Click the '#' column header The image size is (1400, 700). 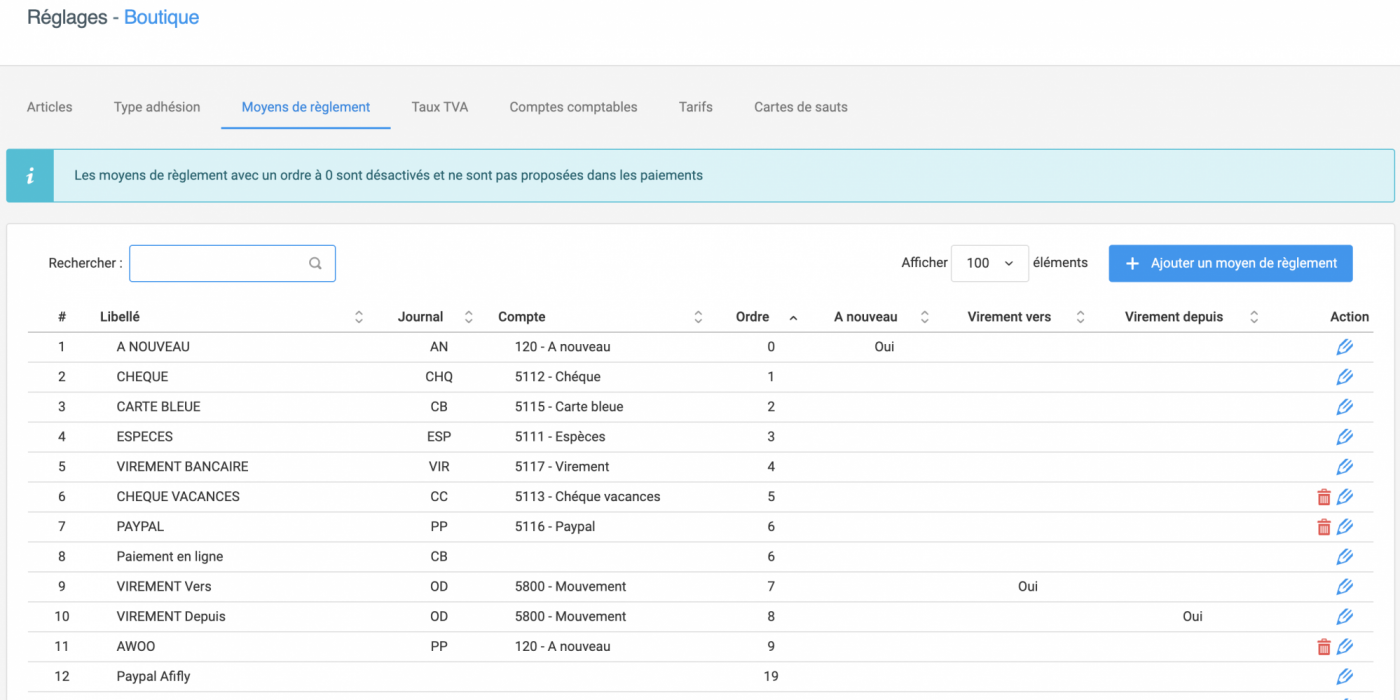coord(62,317)
